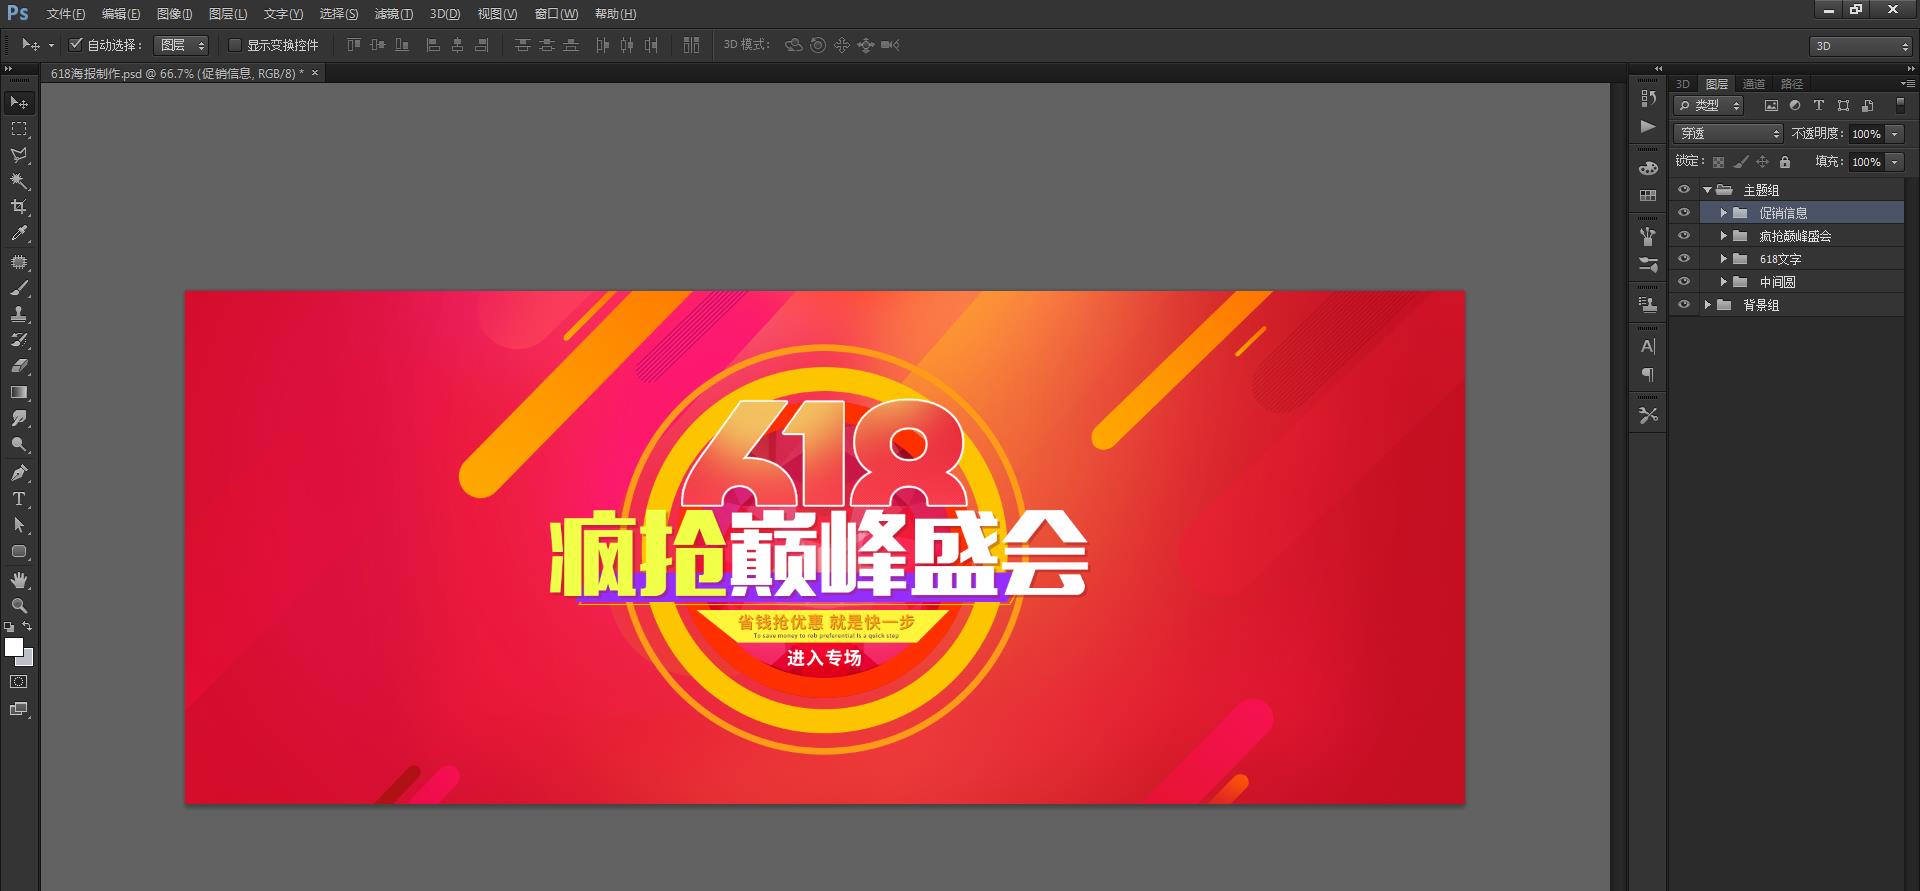Hide the 背景组 layer group
The width and height of the screenshot is (1920, 891).
click(x=1684, y=305)
